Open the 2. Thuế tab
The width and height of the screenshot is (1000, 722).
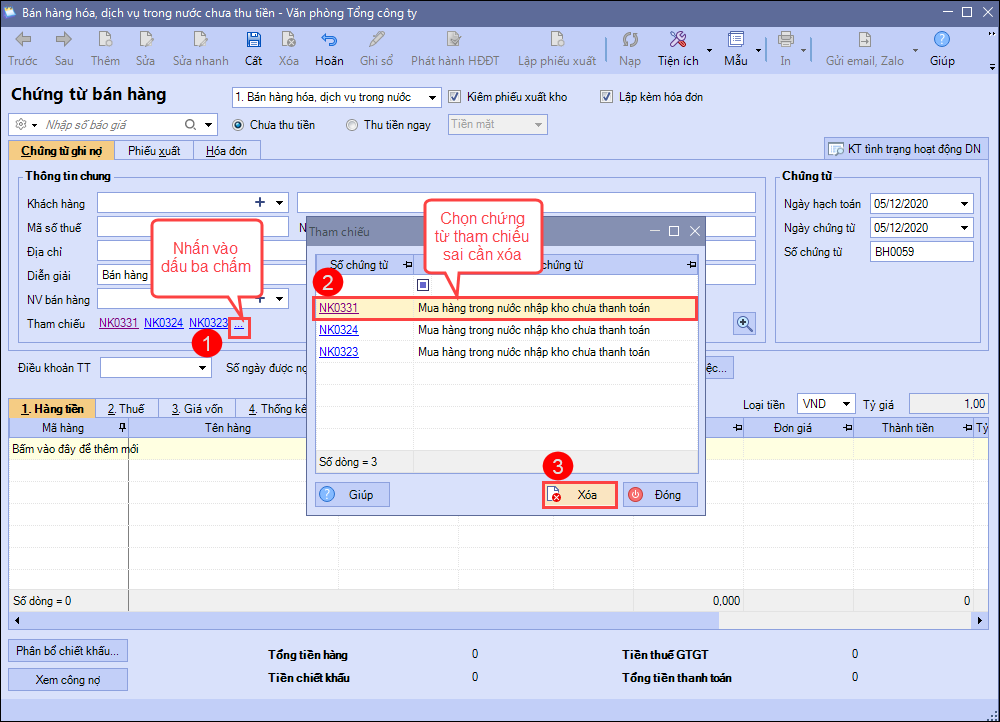(x=126, y=408)
